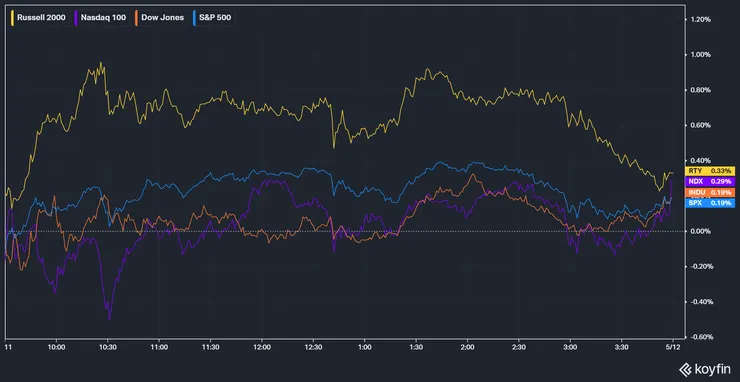
Task: Click the 11 date label at axis start
Action: point(8,347)
